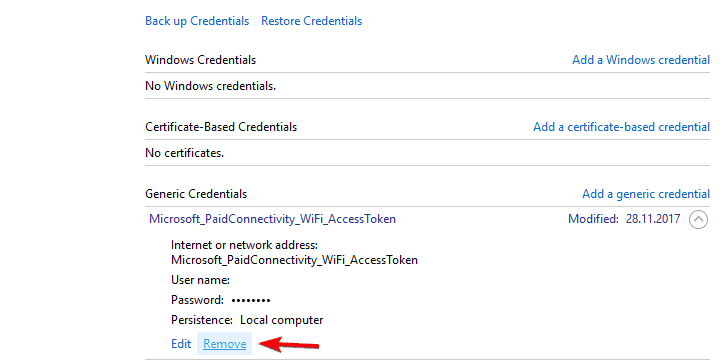The image size is (720, 360).
Task: Select the Windows Credentials heading
Action: 201,60
